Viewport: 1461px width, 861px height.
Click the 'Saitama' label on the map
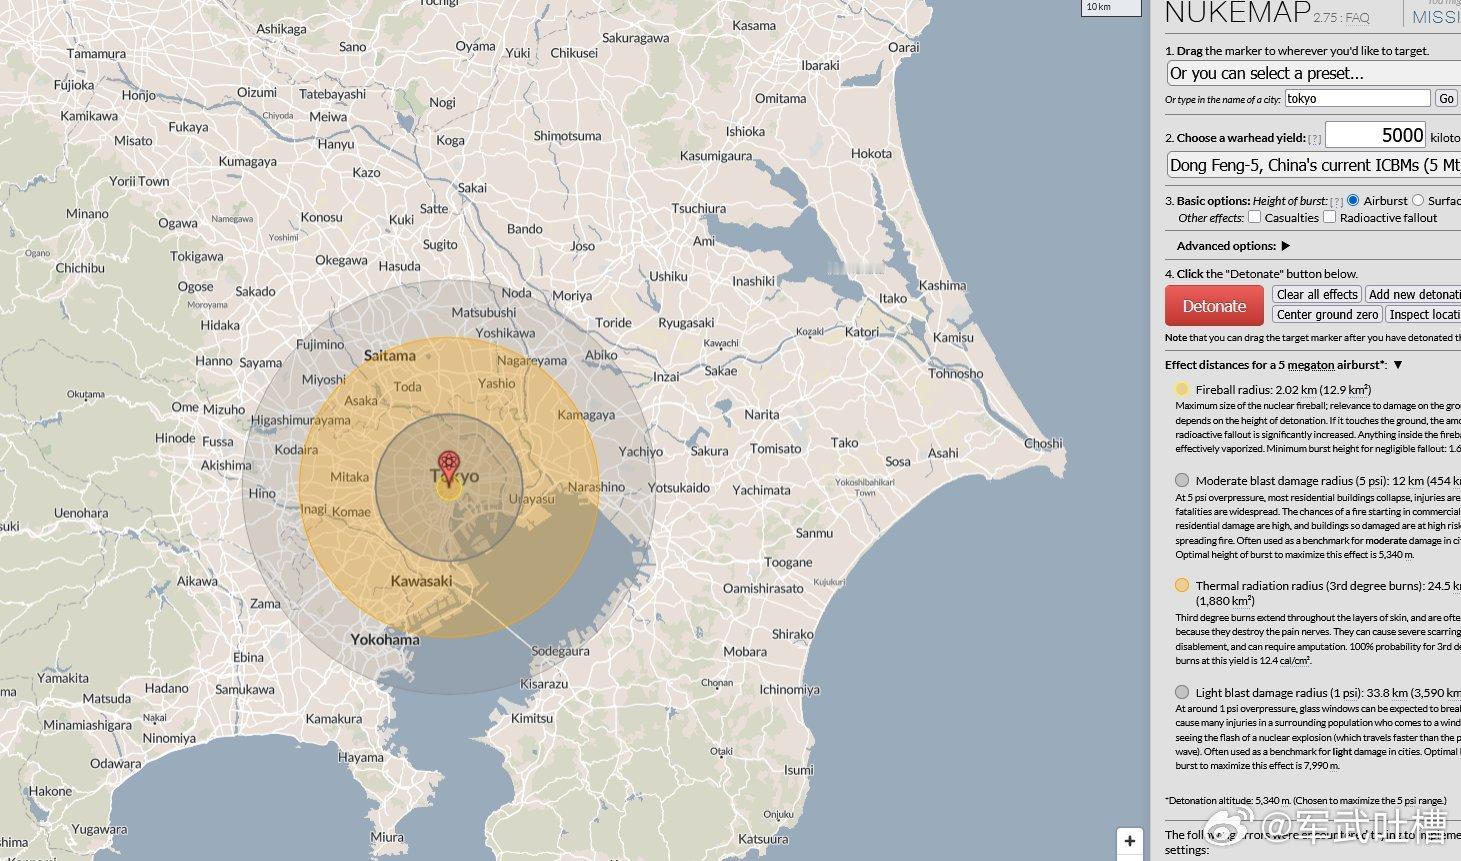pos(390,355)
